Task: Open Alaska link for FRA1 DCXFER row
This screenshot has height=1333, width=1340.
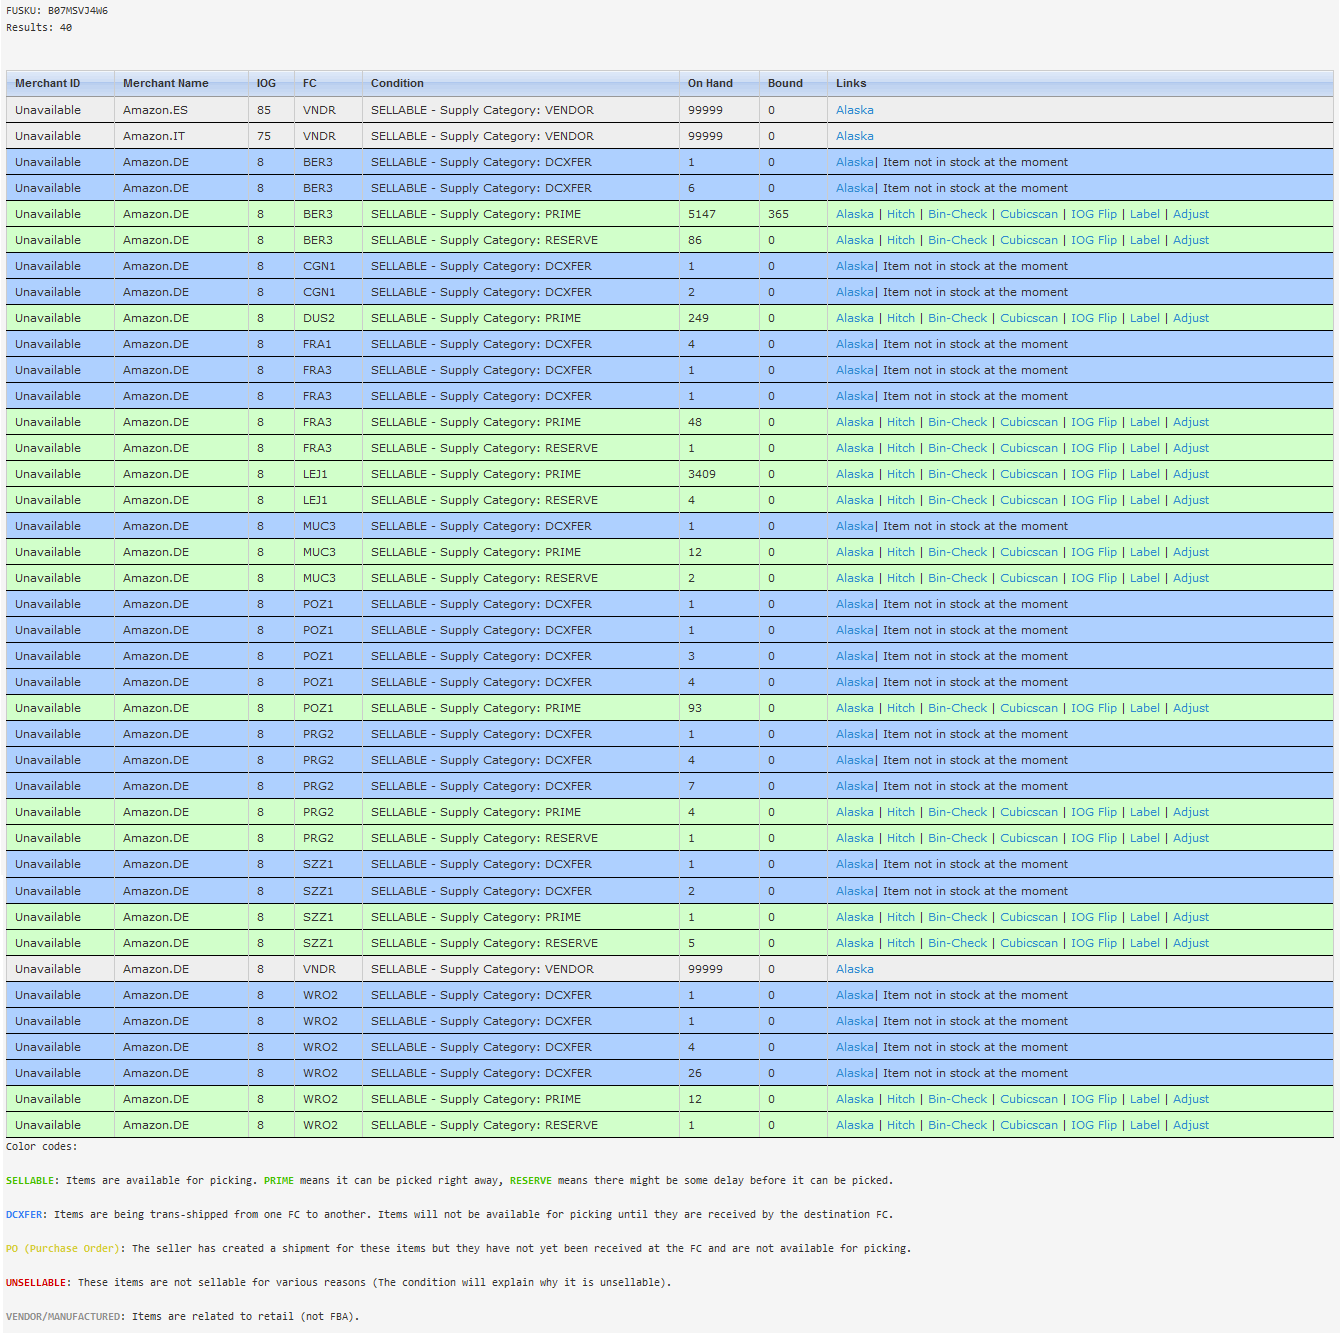Action: point(854,344)
